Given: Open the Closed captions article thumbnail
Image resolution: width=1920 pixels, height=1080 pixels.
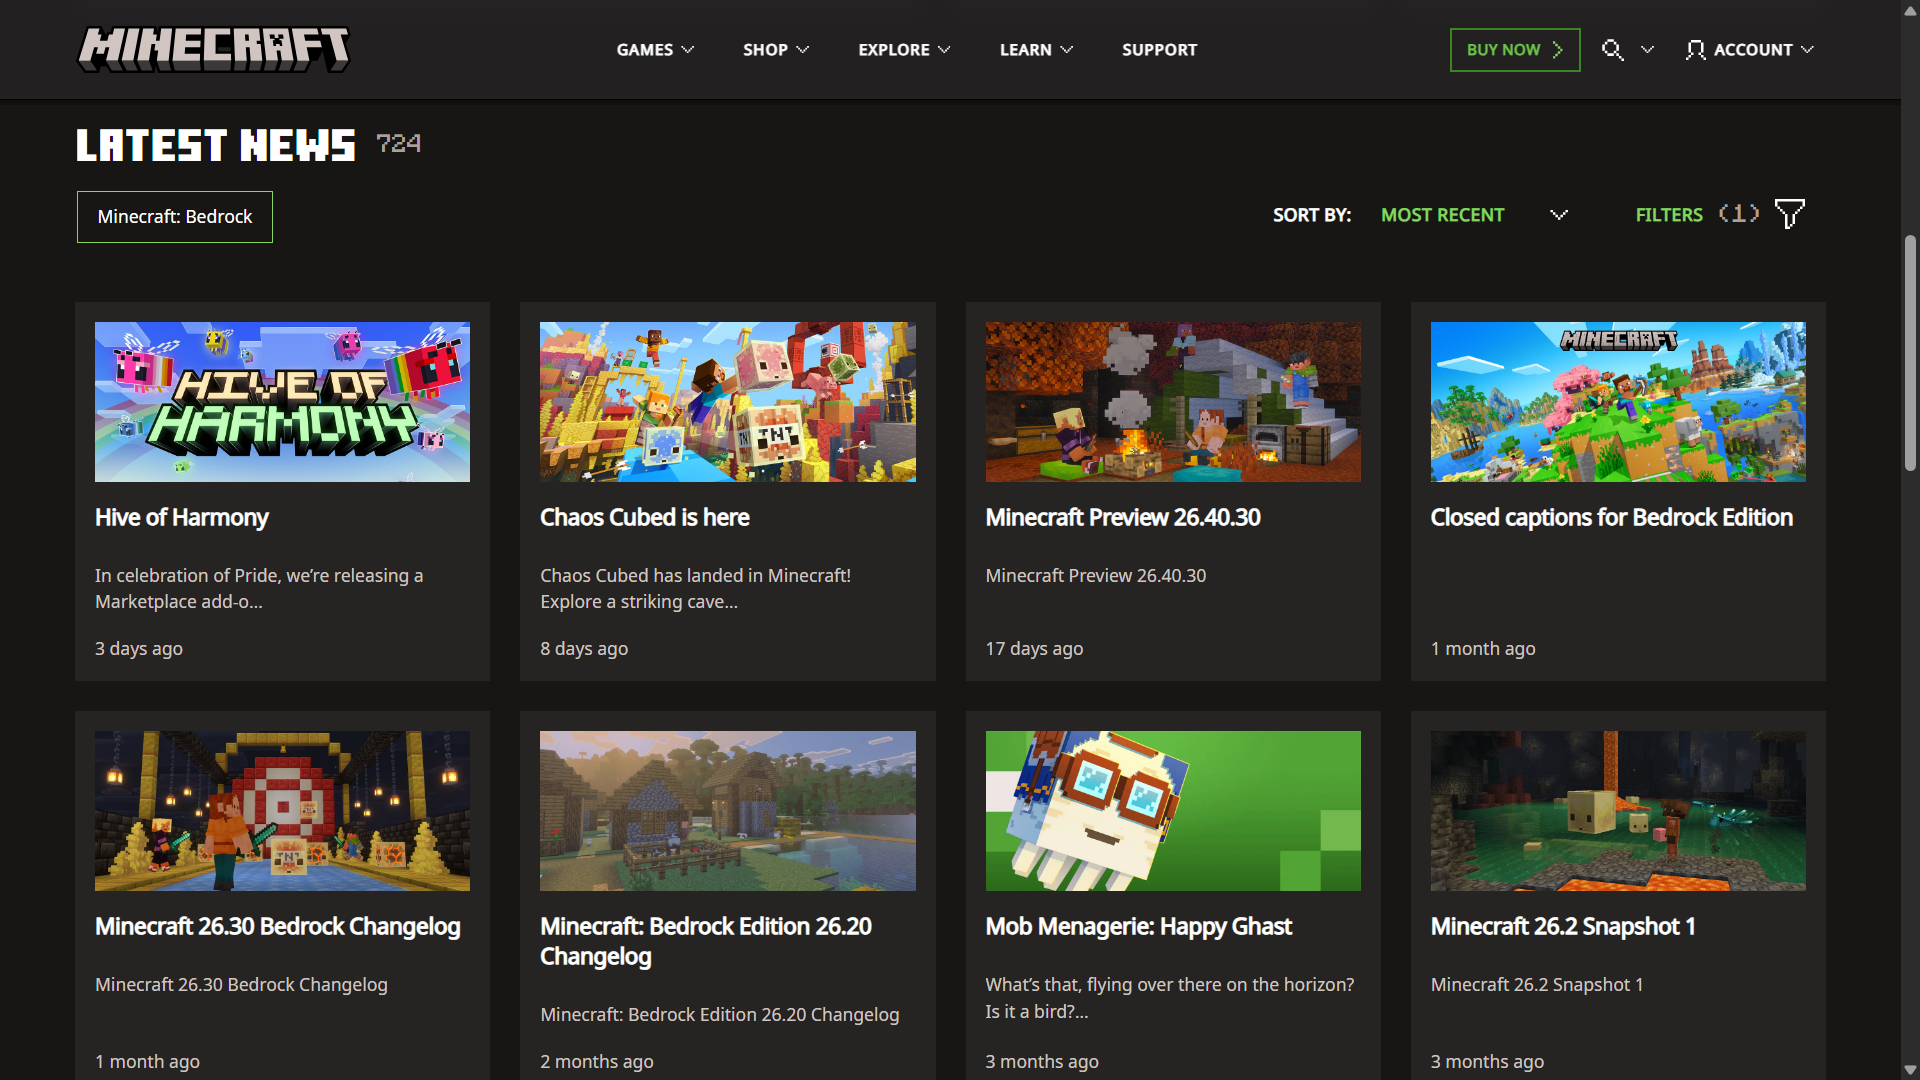Looking at the screenshot, I should point(1618,402).
